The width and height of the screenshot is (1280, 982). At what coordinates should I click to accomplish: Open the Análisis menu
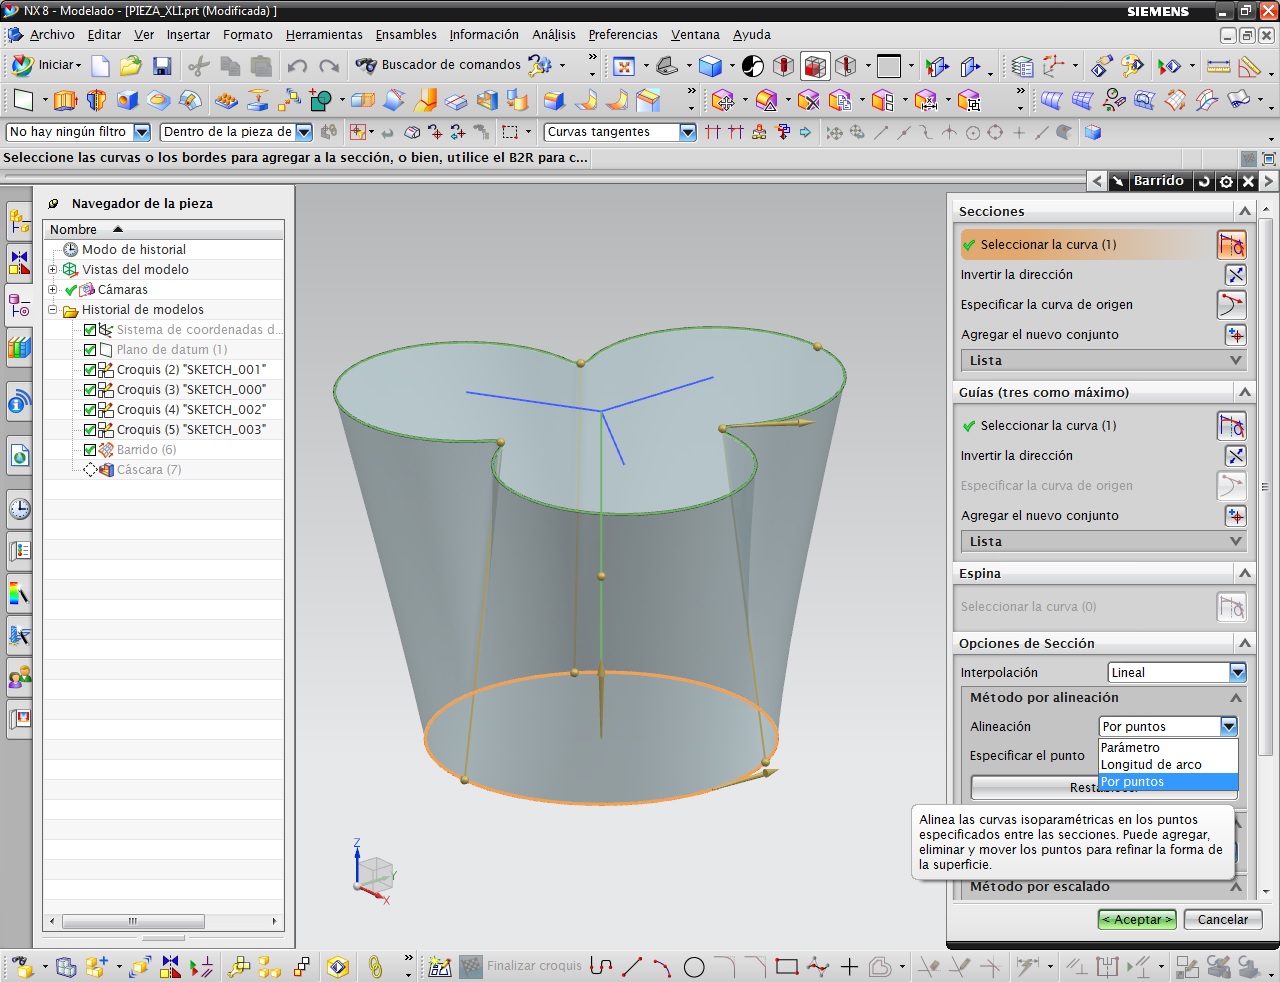[x=554, y=35]
